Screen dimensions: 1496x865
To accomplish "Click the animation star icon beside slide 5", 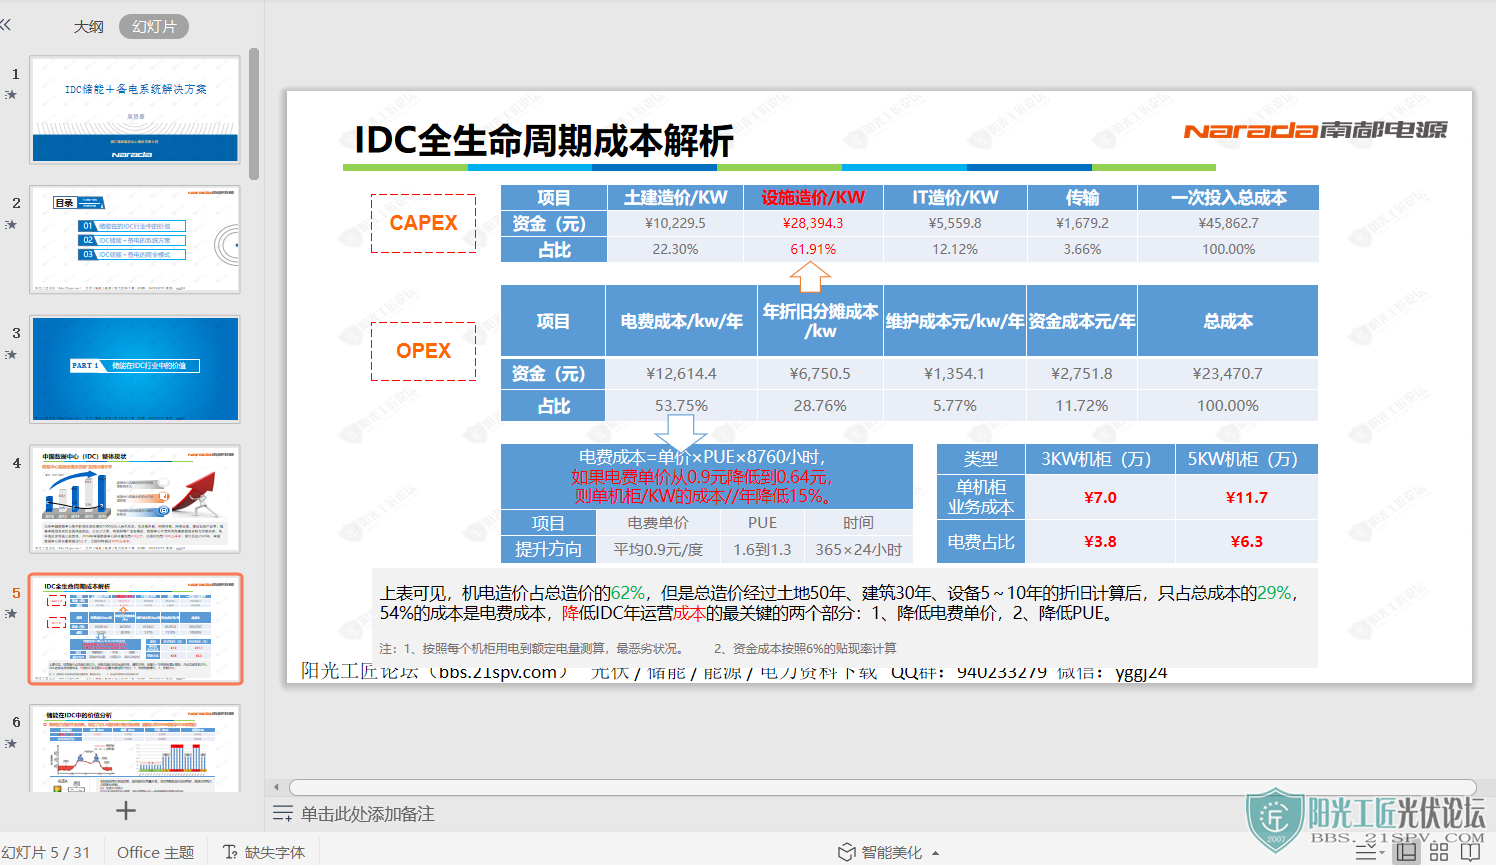I will 11,614.
